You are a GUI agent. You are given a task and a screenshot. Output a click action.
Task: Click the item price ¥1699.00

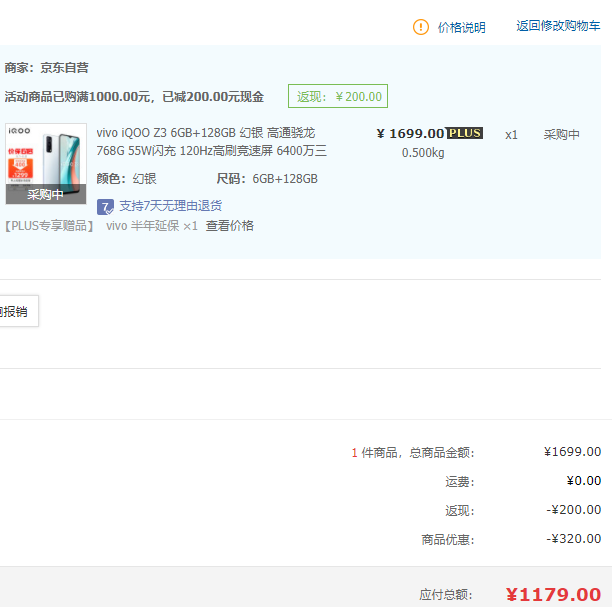(410, 134)
